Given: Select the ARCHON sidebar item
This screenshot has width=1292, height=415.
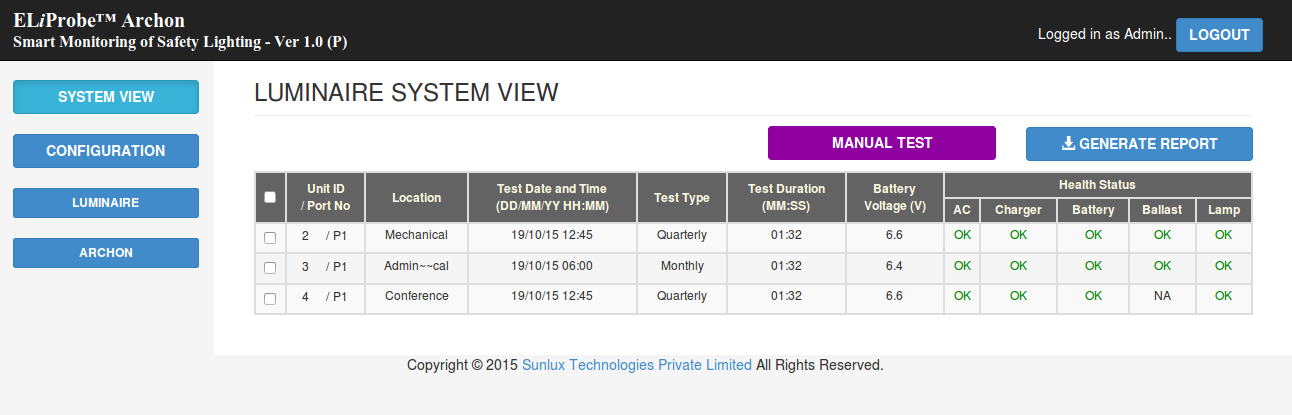Looking at the screenshot, I should pyautogui.click(x=106, y=253).
